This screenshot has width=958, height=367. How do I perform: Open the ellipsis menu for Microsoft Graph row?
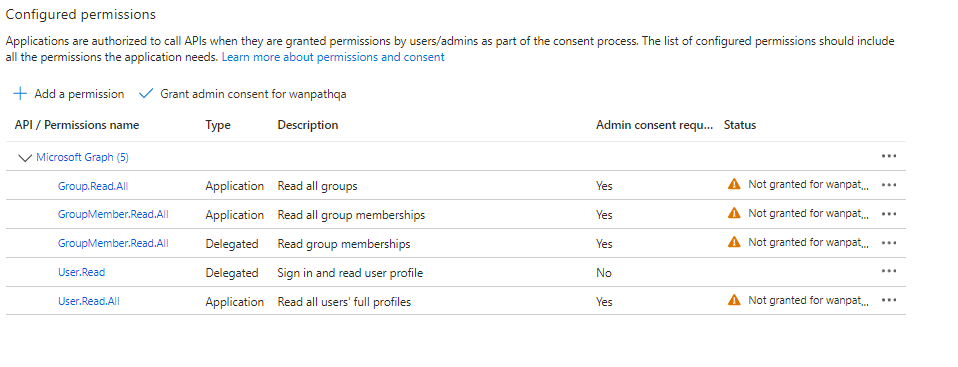pos(889,156)
